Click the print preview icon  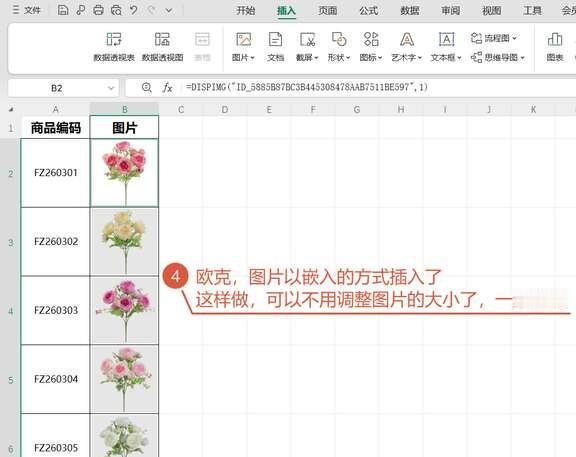coord(116,10)
